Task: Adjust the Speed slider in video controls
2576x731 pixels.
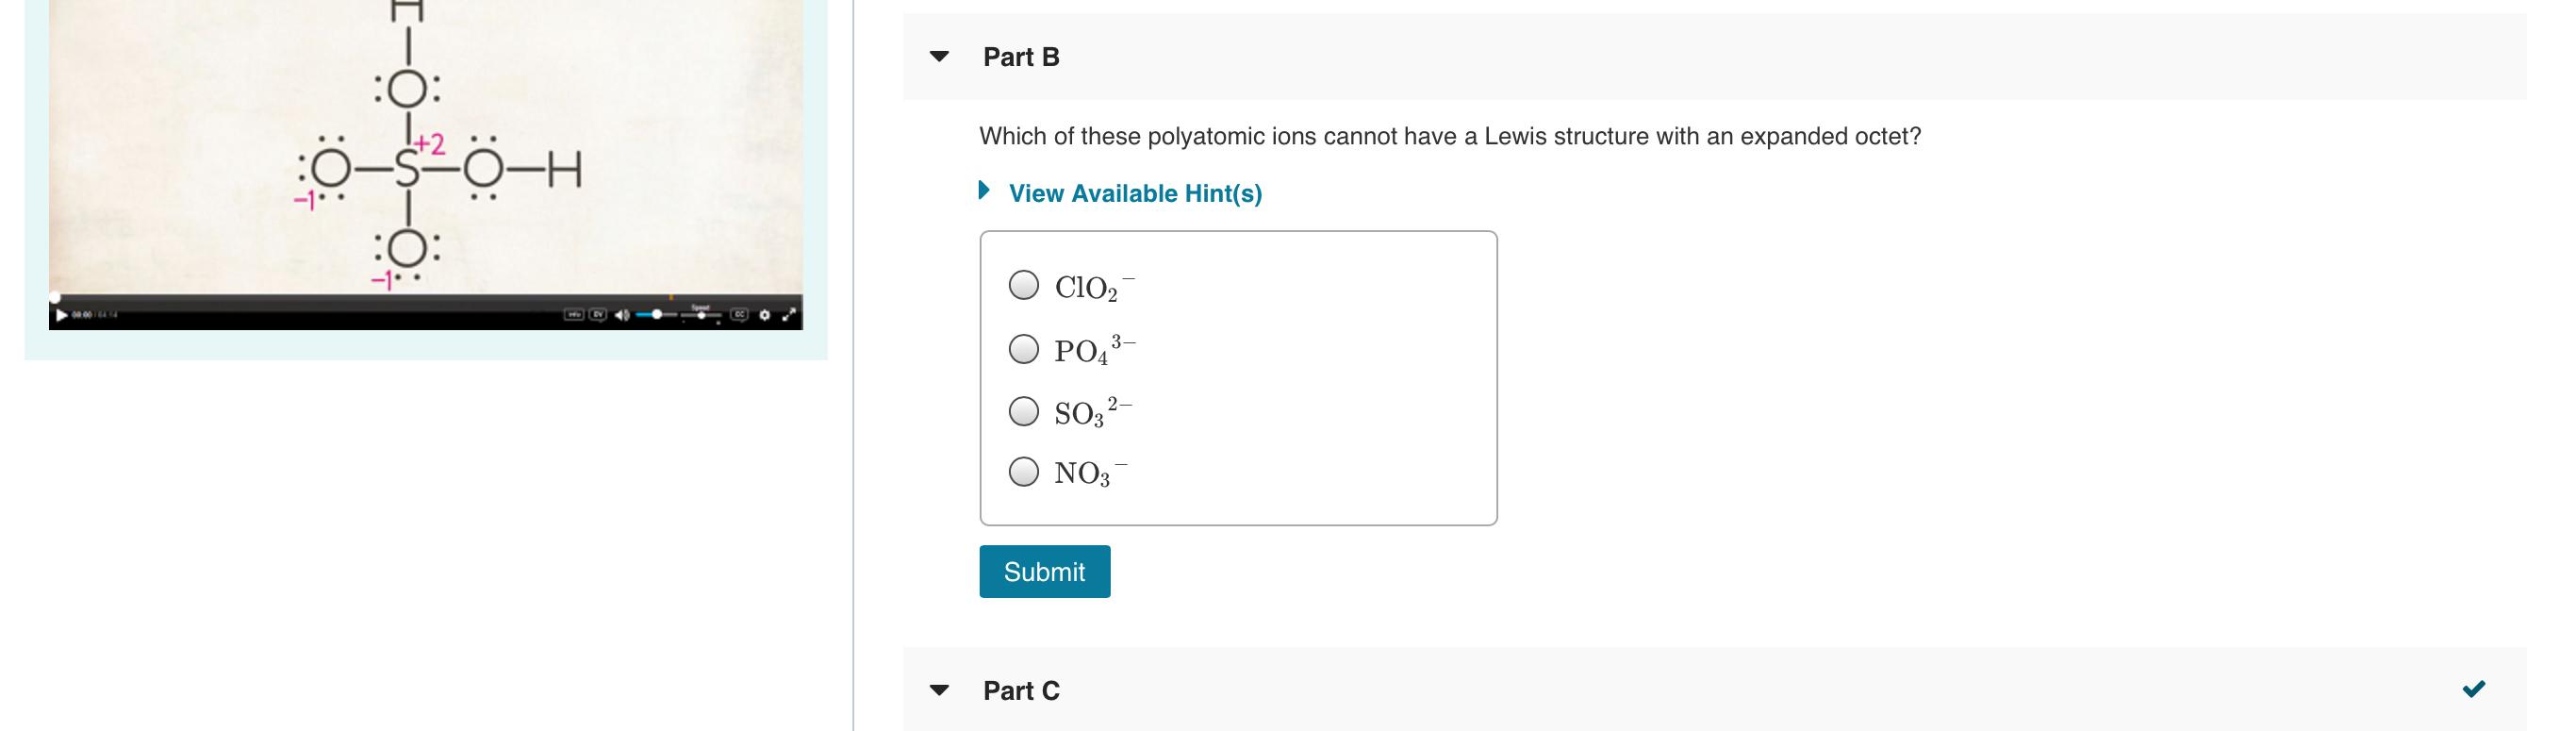Action: tap(703, 317)
